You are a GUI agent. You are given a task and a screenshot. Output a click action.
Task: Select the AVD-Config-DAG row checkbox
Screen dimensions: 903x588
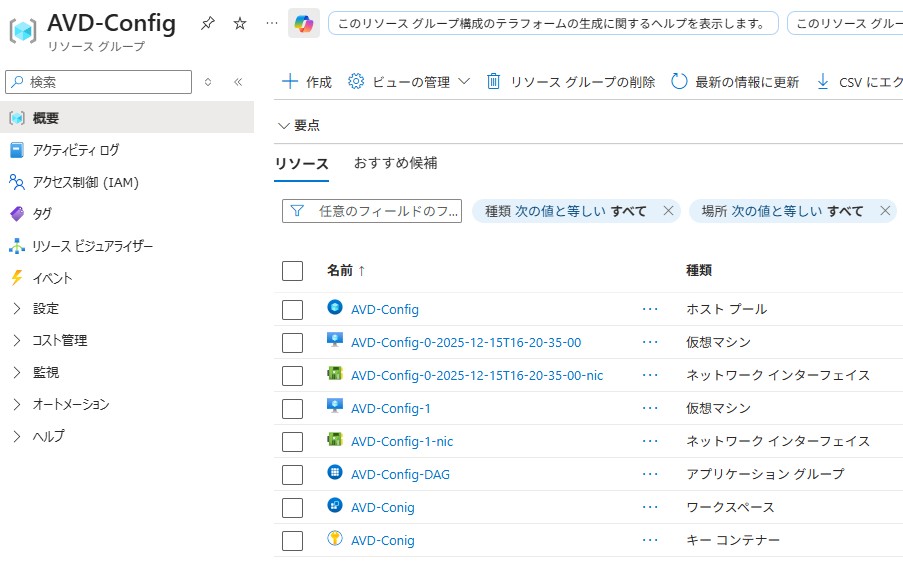(292, 475)
